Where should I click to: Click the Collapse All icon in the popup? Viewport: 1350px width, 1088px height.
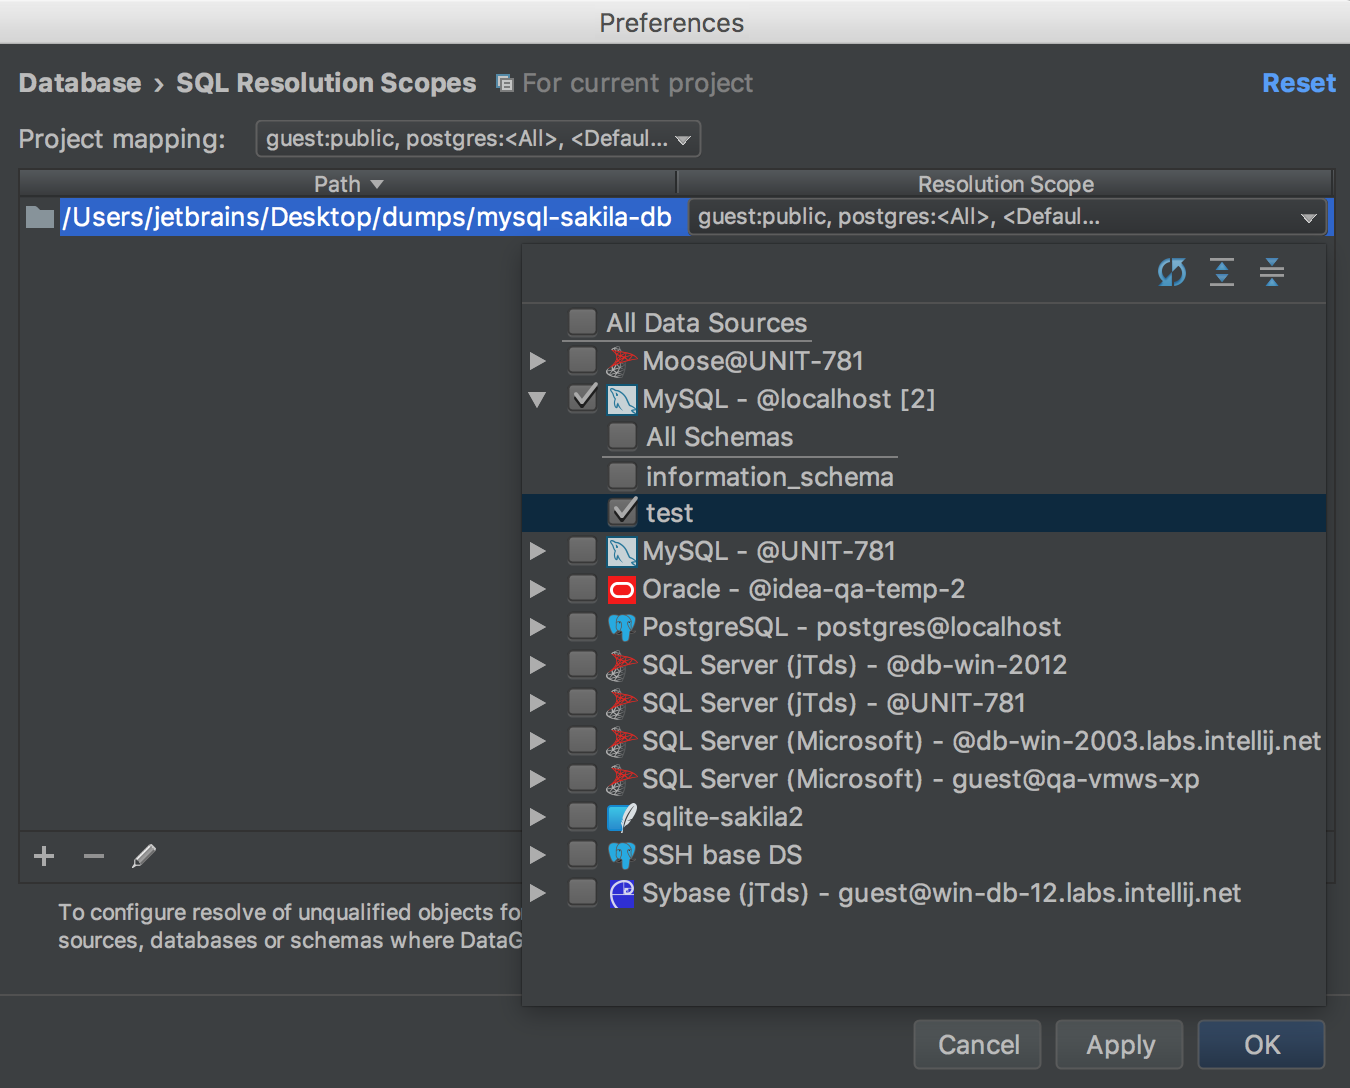pyautogui.click(x=1272, y=272)
